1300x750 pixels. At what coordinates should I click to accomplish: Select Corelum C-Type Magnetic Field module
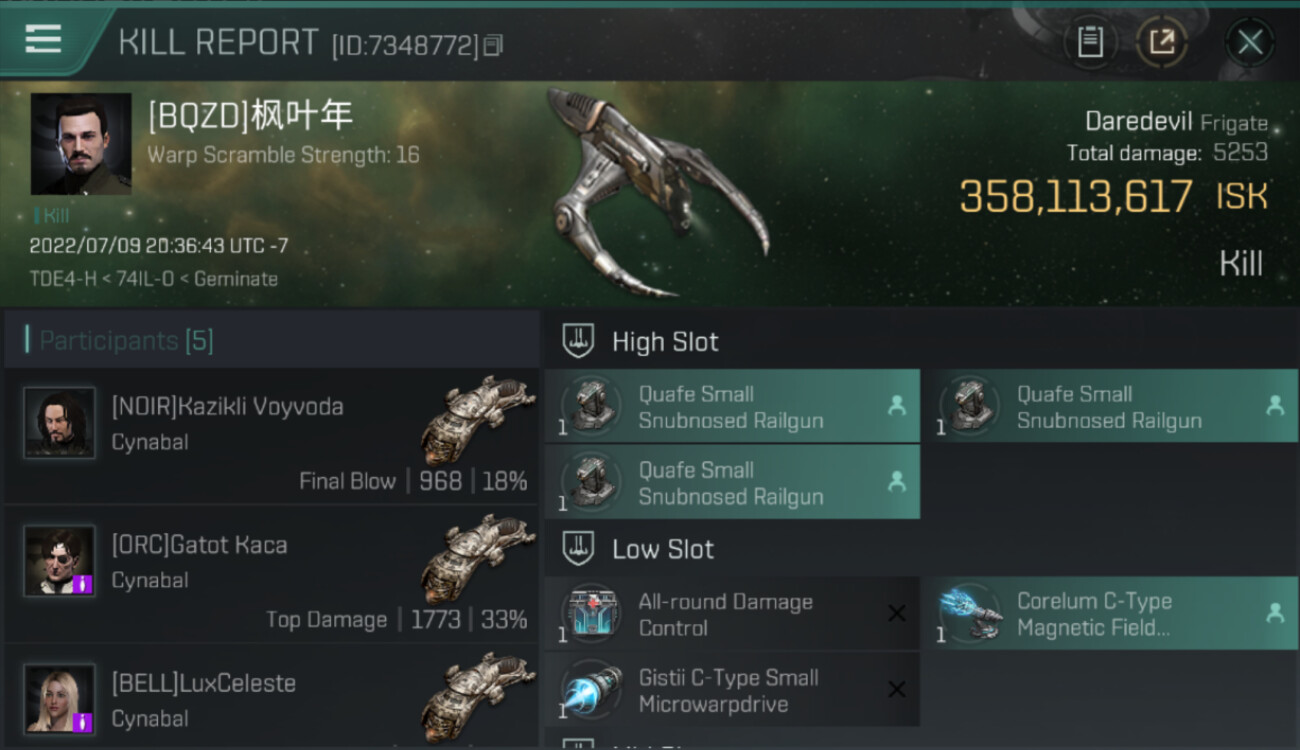[1110, 614]
